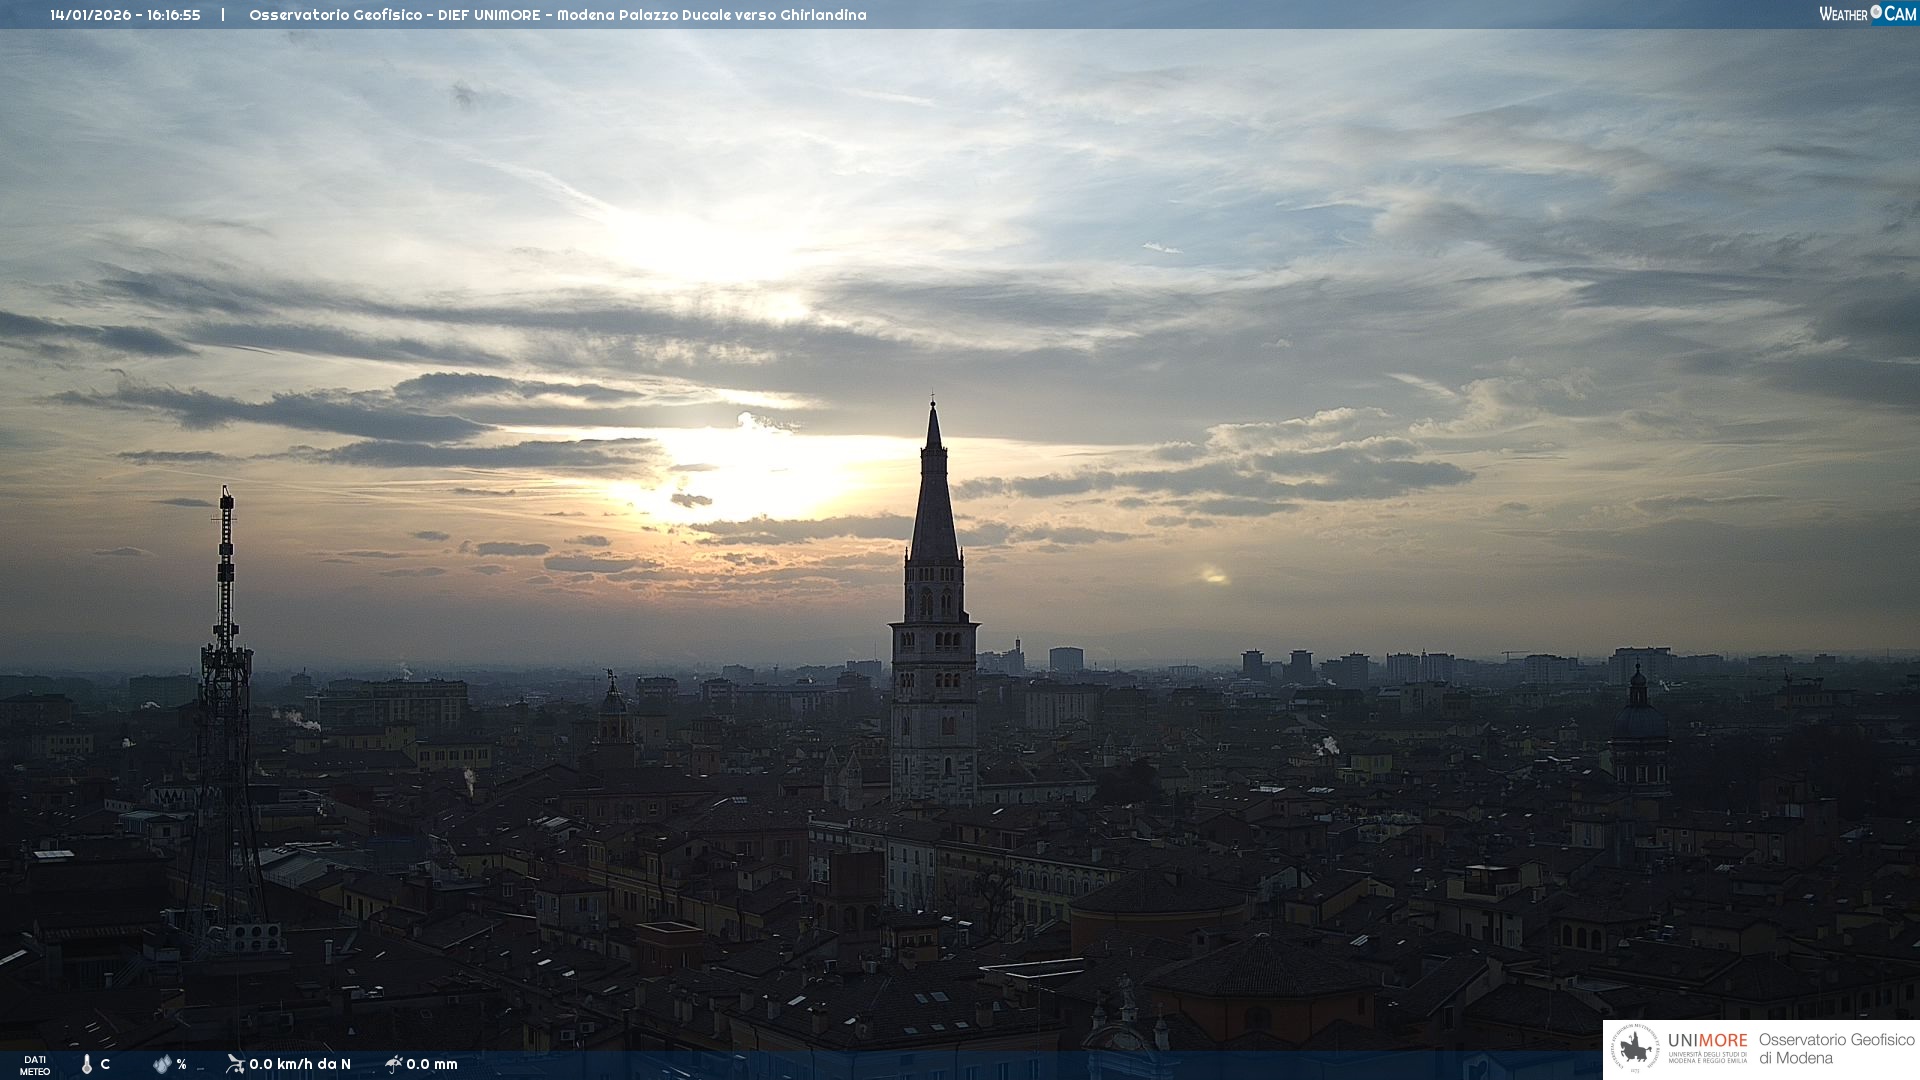Click the 0.0 mm rainfall reading
The image size is (1920, 1080).
tap(432, 1064)
